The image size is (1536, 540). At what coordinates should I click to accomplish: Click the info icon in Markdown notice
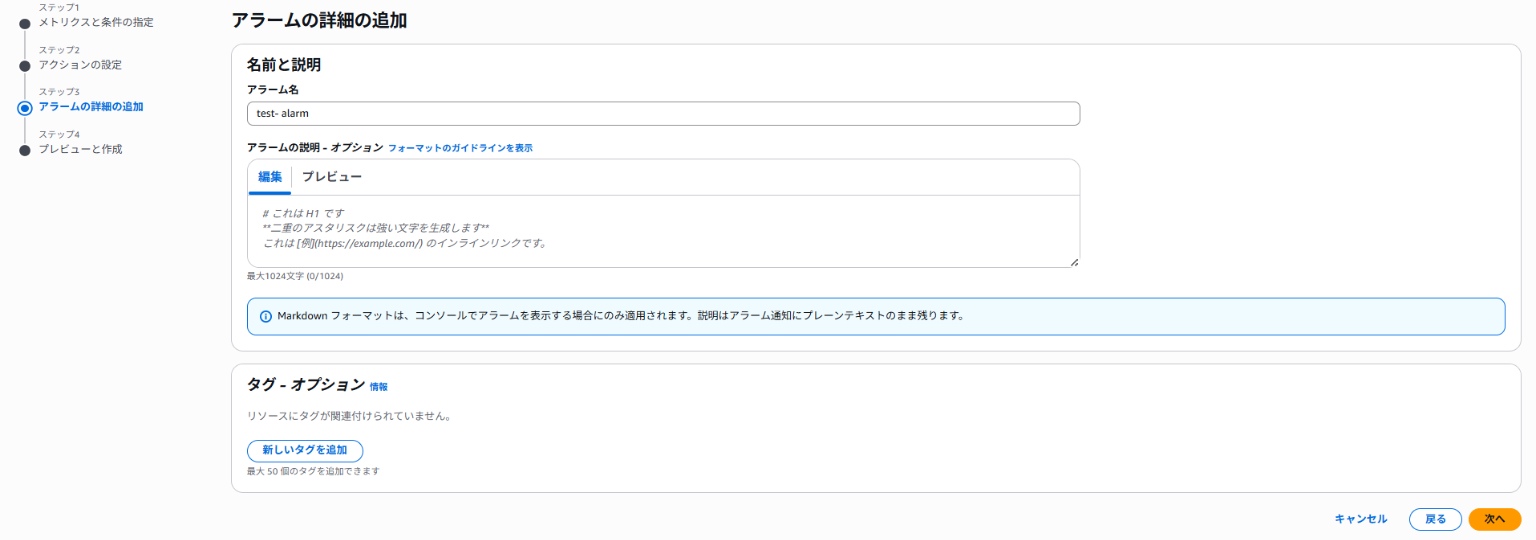coord(266,316)
